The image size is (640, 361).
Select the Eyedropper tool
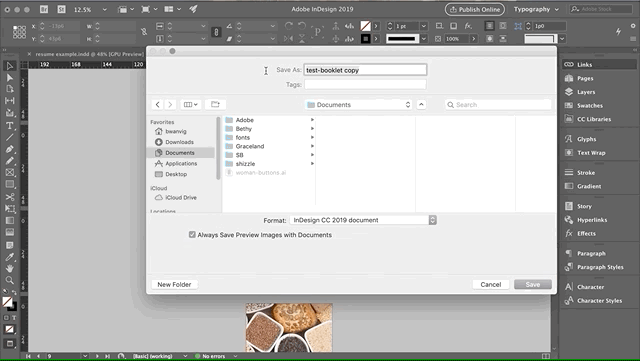pyautogui.click(x=10, y=257)
